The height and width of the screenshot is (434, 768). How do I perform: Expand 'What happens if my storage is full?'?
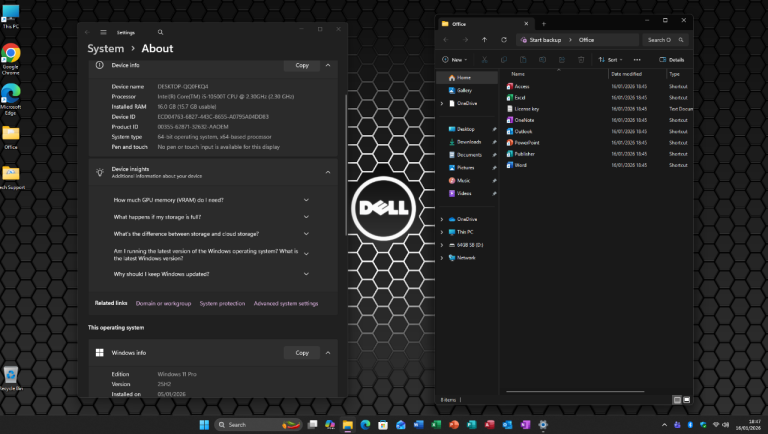[306, 217]
